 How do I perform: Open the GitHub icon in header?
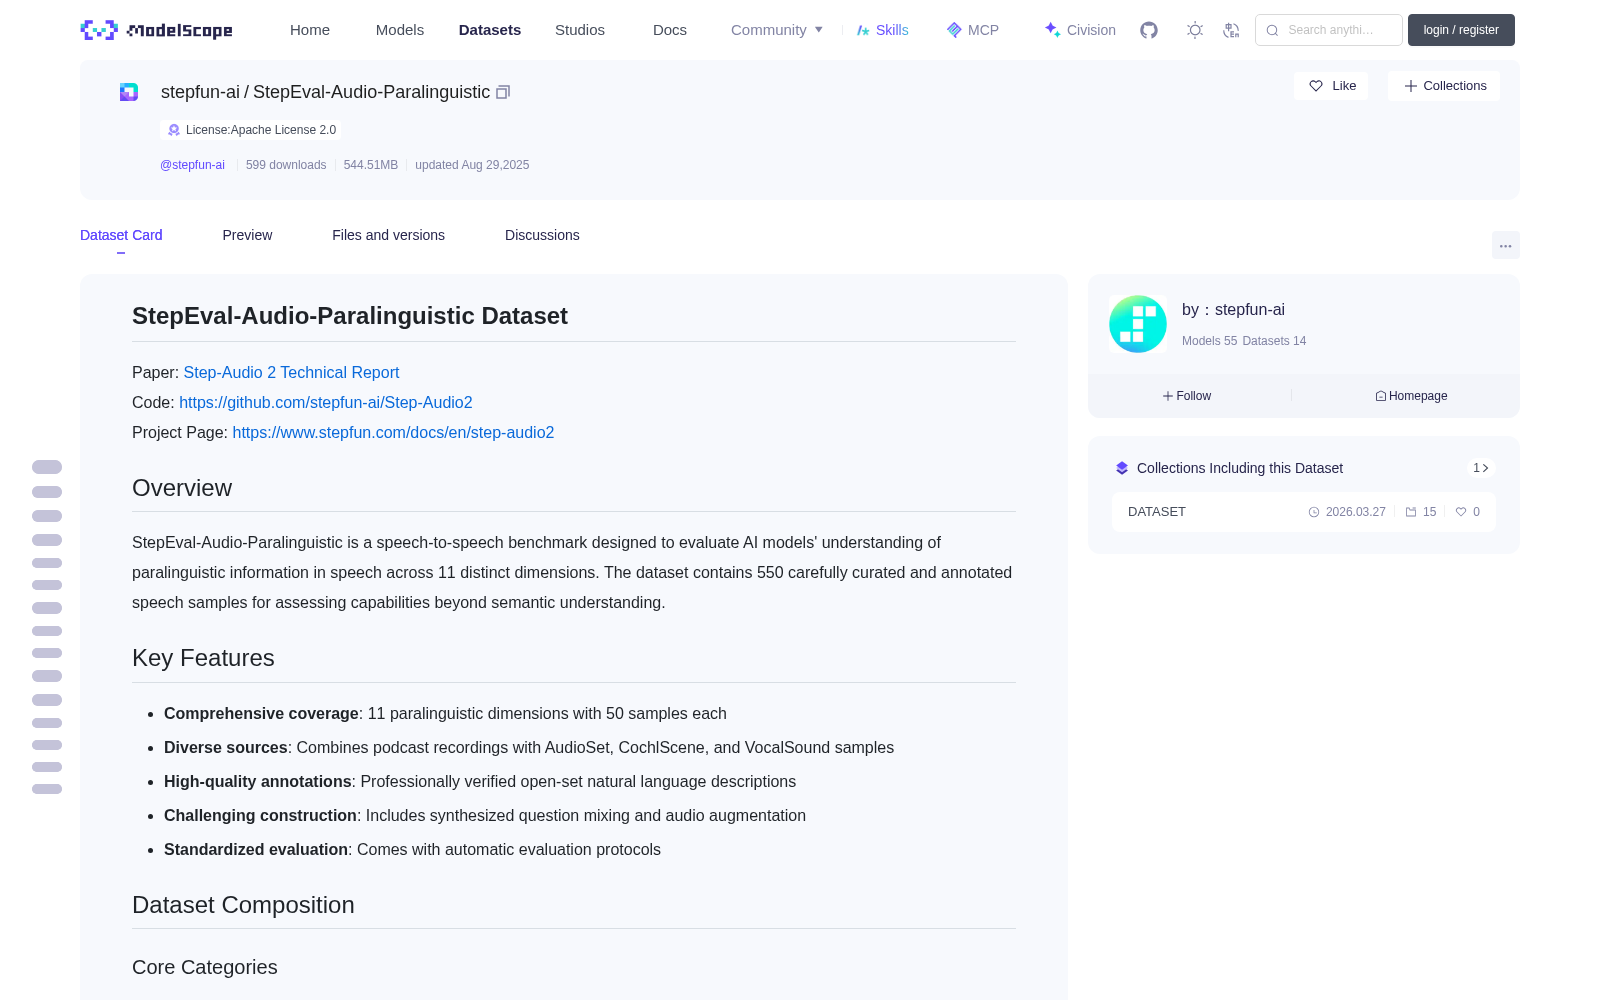(x=1149, y=30)
